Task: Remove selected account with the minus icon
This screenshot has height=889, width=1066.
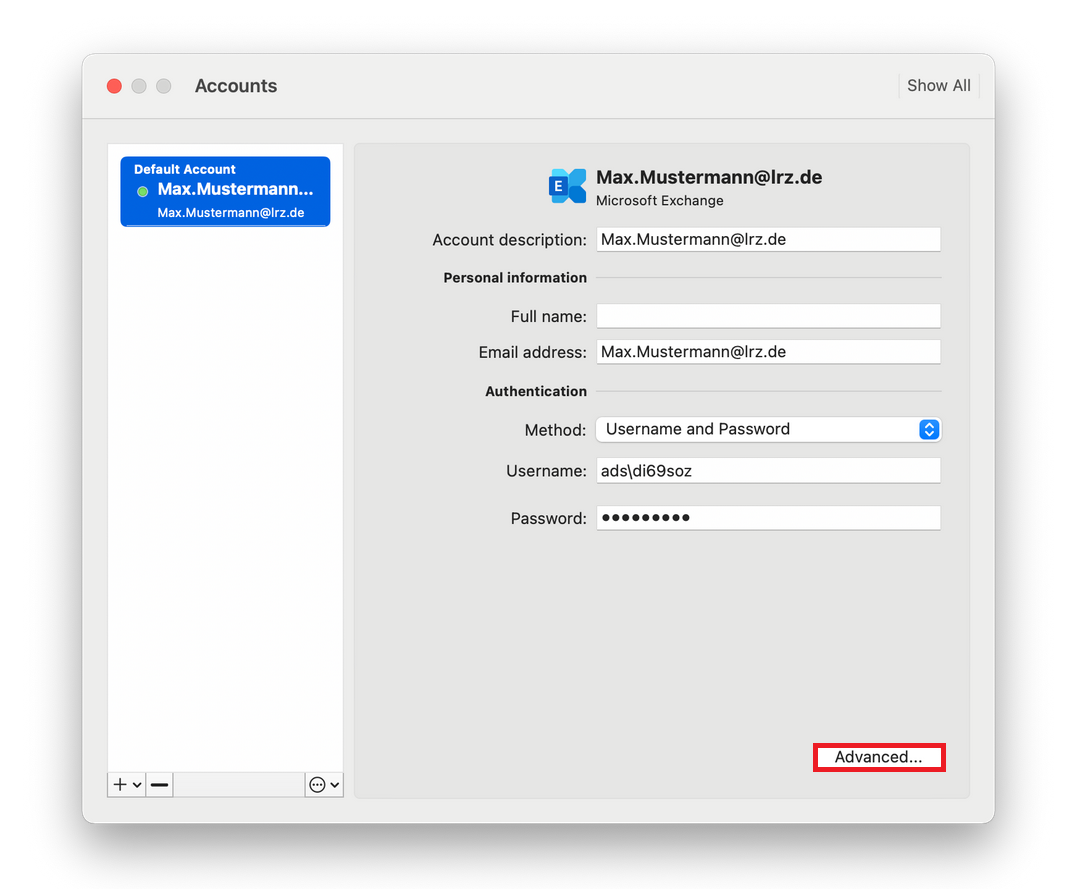Action: click(158, 784)
